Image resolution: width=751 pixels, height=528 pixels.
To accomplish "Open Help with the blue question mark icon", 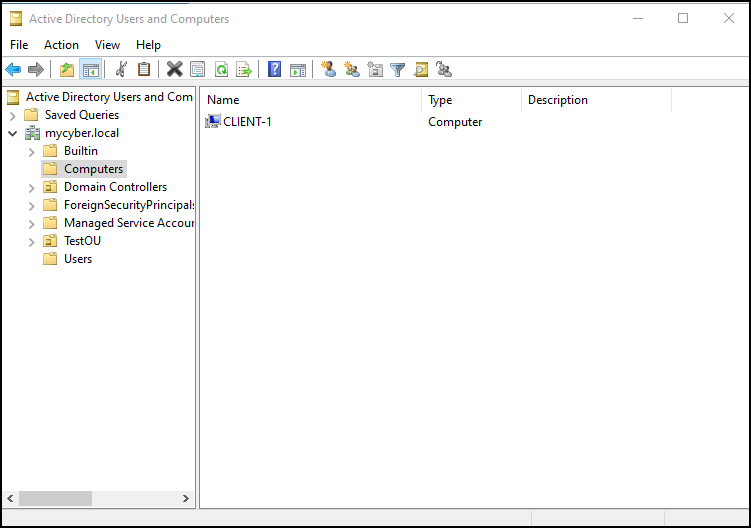I will (274, 70).
